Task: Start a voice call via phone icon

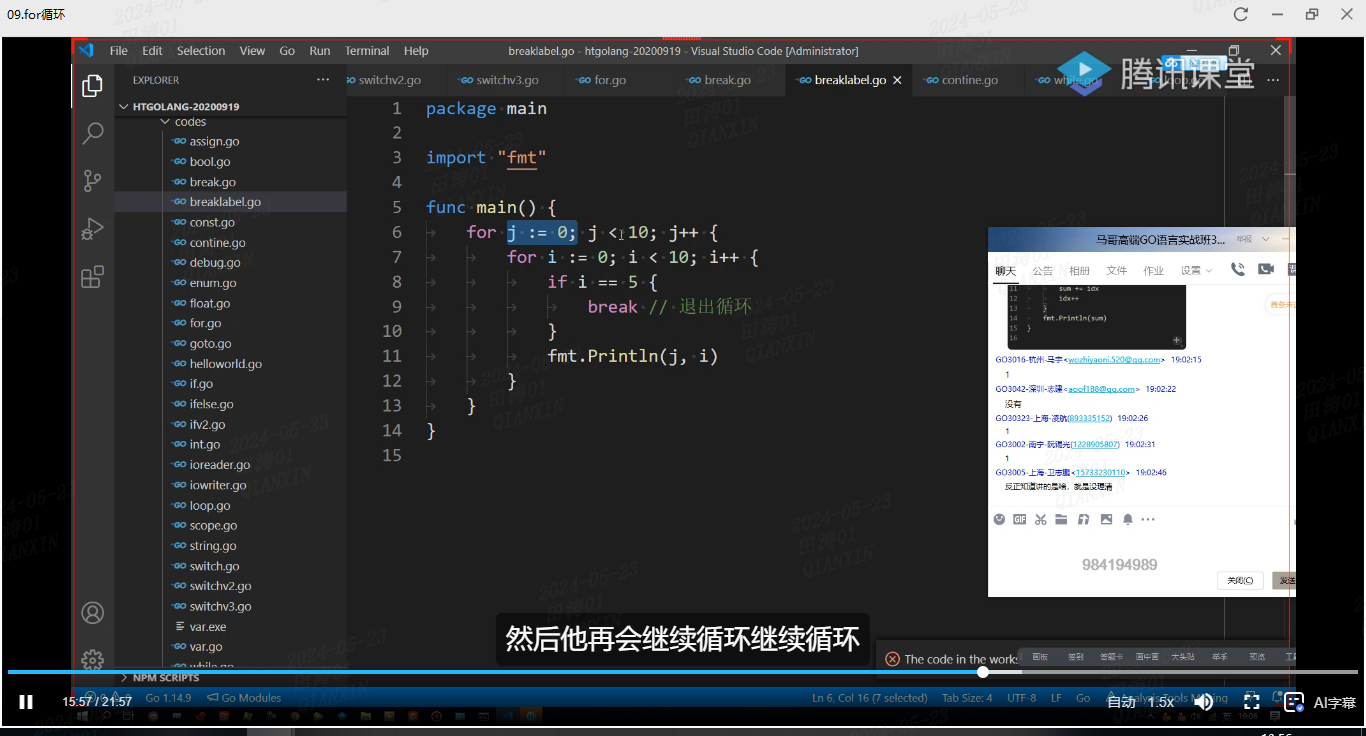Action: pyautogui.click(x=1238, y=269)
